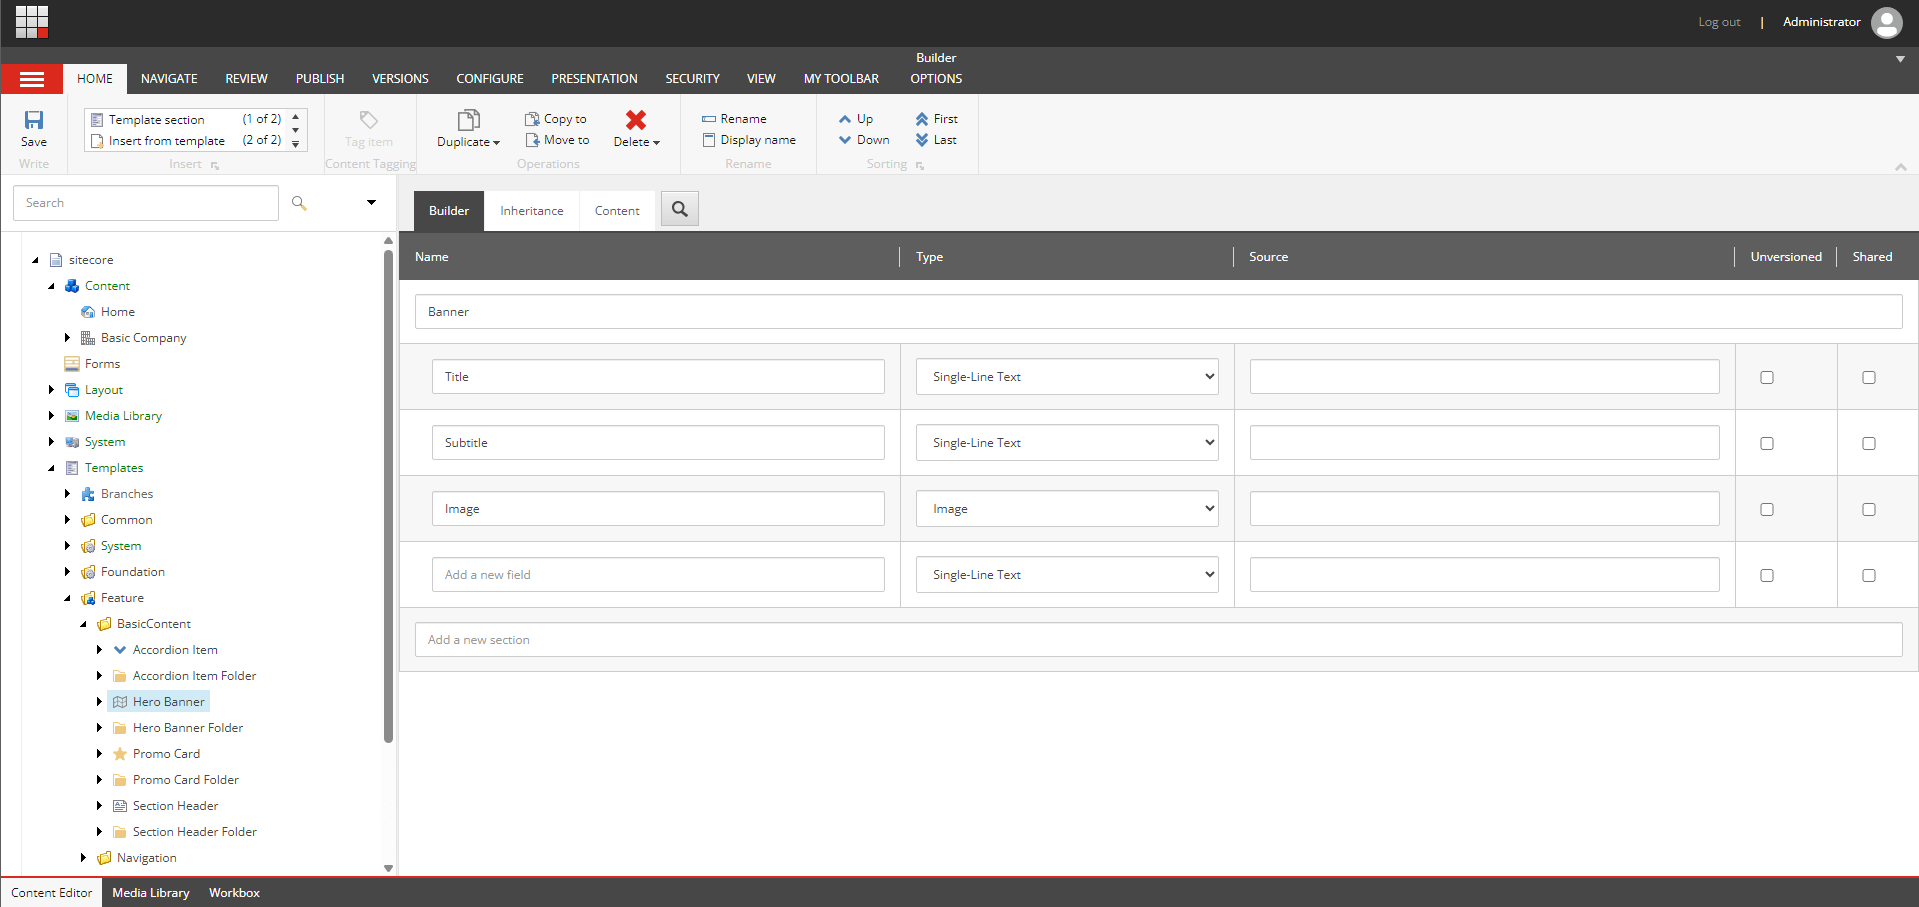Click the Administrator avatar icon
The width and height of the screenshot is (1919, 907).
tap(1887, 22)
